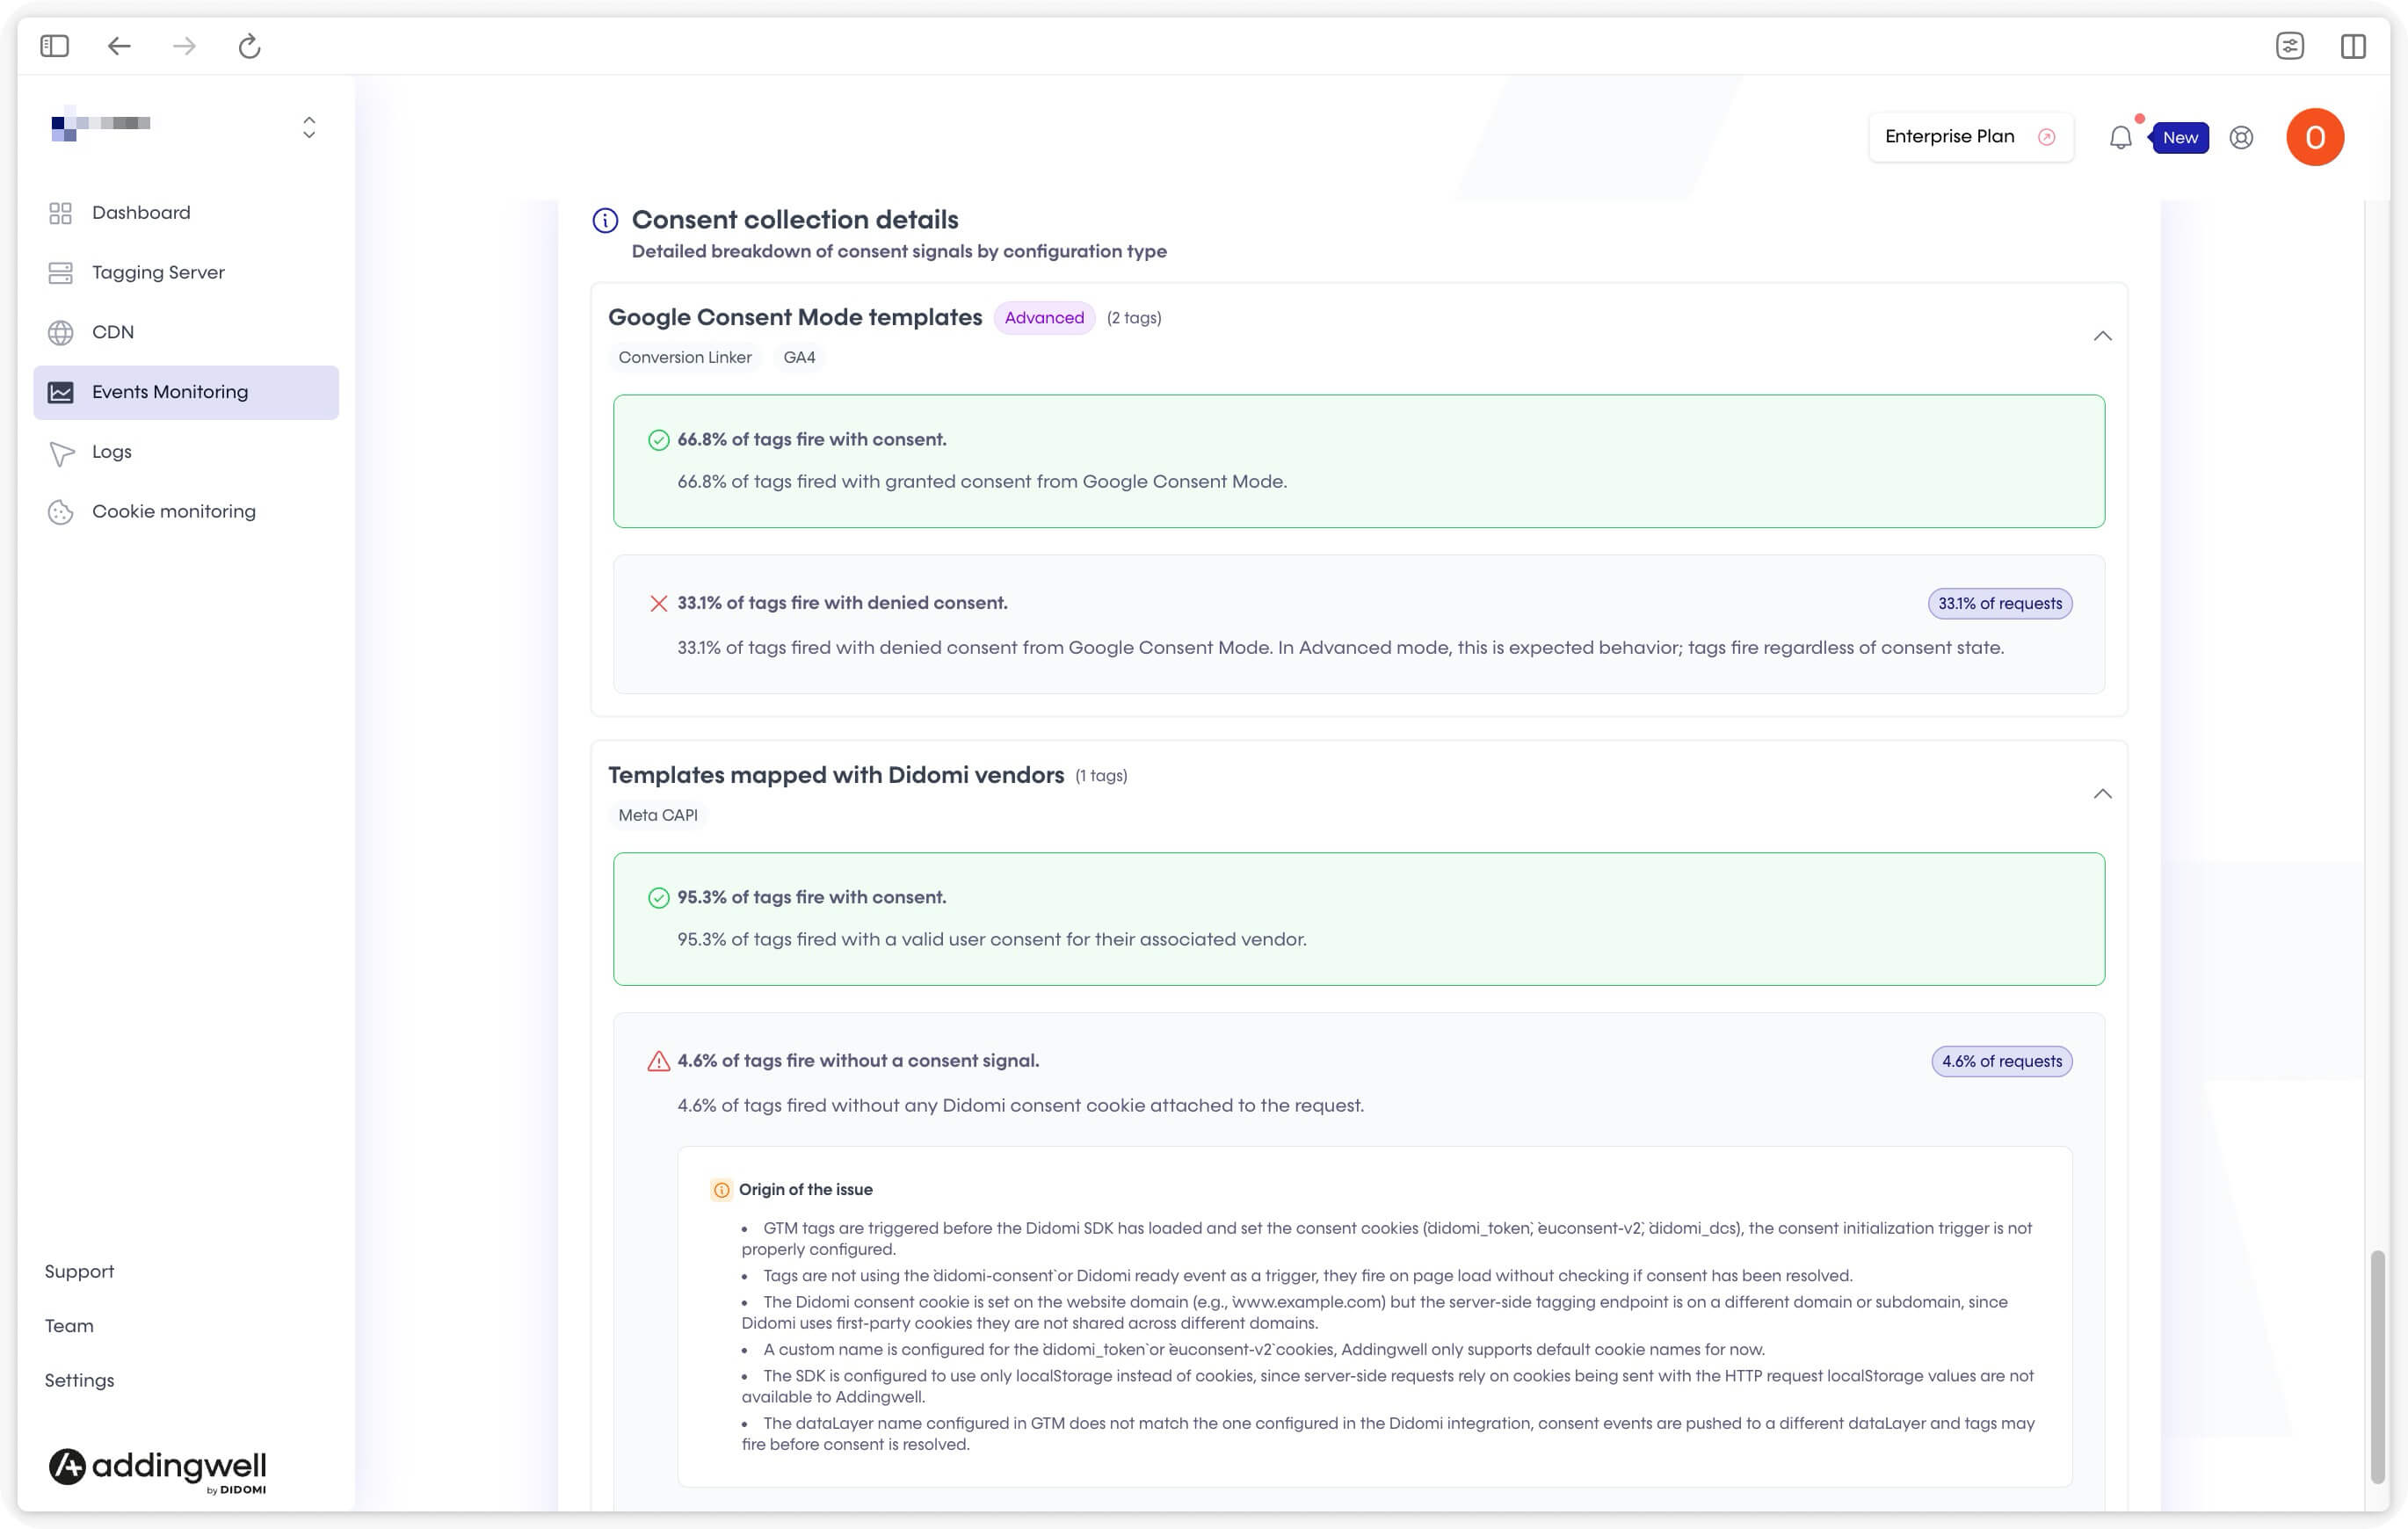
Task: Open the notifications bell
Action: (x=2120, y=137)
